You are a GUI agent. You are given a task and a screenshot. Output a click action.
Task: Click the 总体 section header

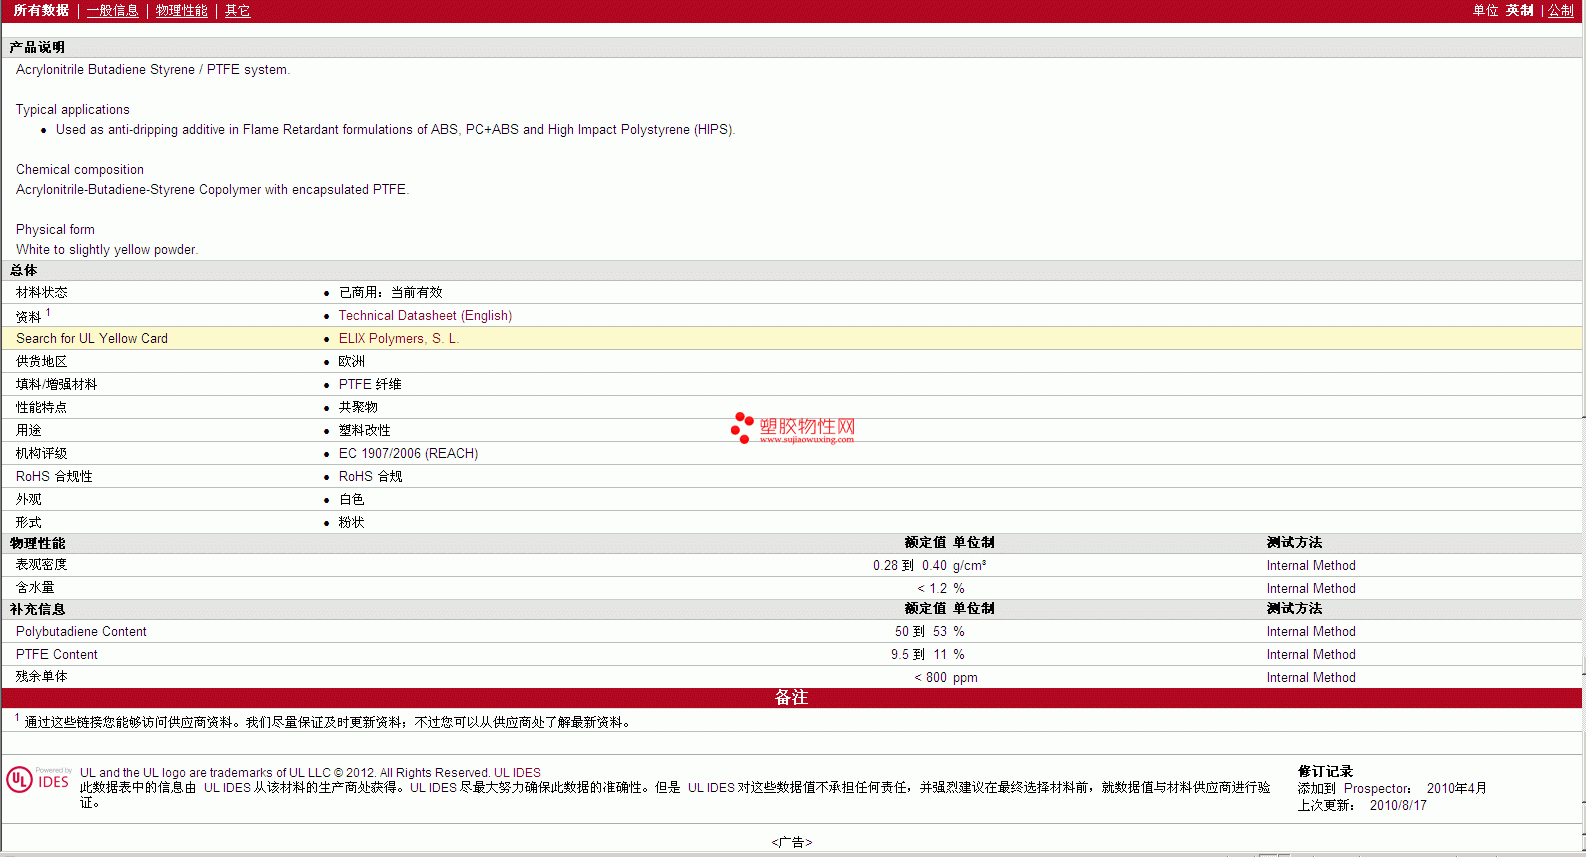tap(23, 270)
